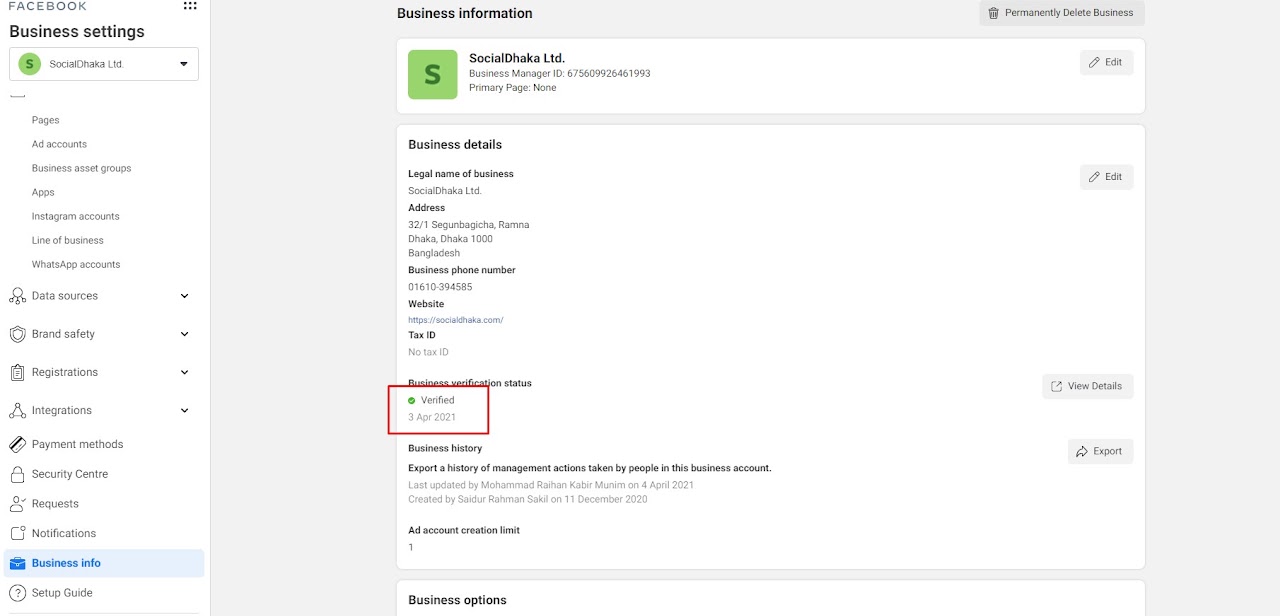Expand the Brand safety section chevron
This screenshot has width=1280, height=616.
tap(184, 334)
